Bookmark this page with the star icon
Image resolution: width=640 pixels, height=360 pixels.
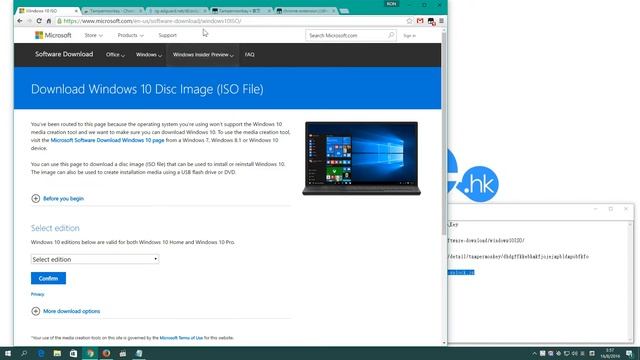point(409,21)
